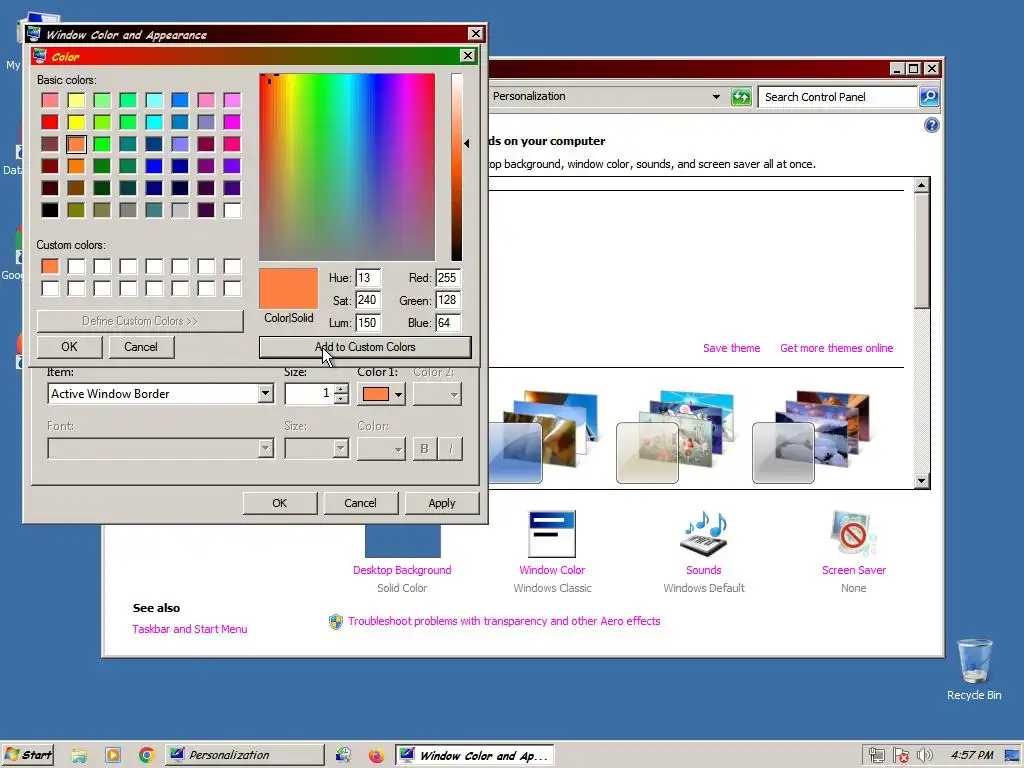The width and height of the screenshot is (1024, 768).
Task: Switch to Personalization taskbar window
Action: (x=244, y=755)
